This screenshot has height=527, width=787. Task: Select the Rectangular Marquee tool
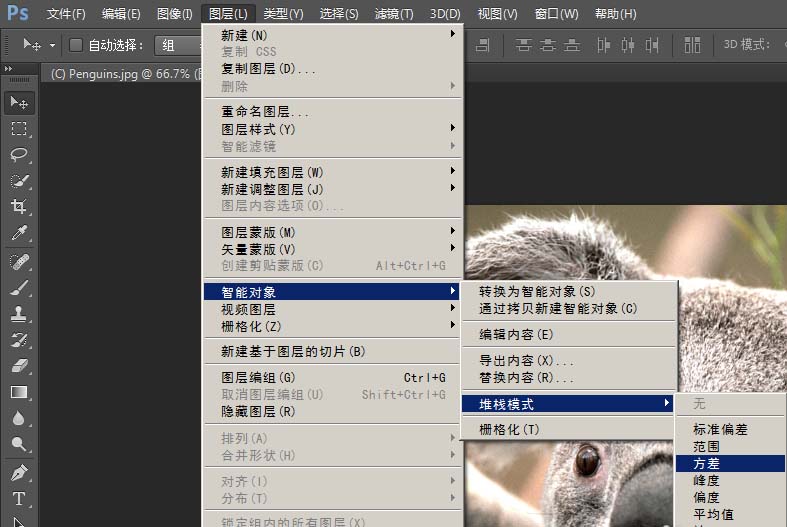point(19,129)
